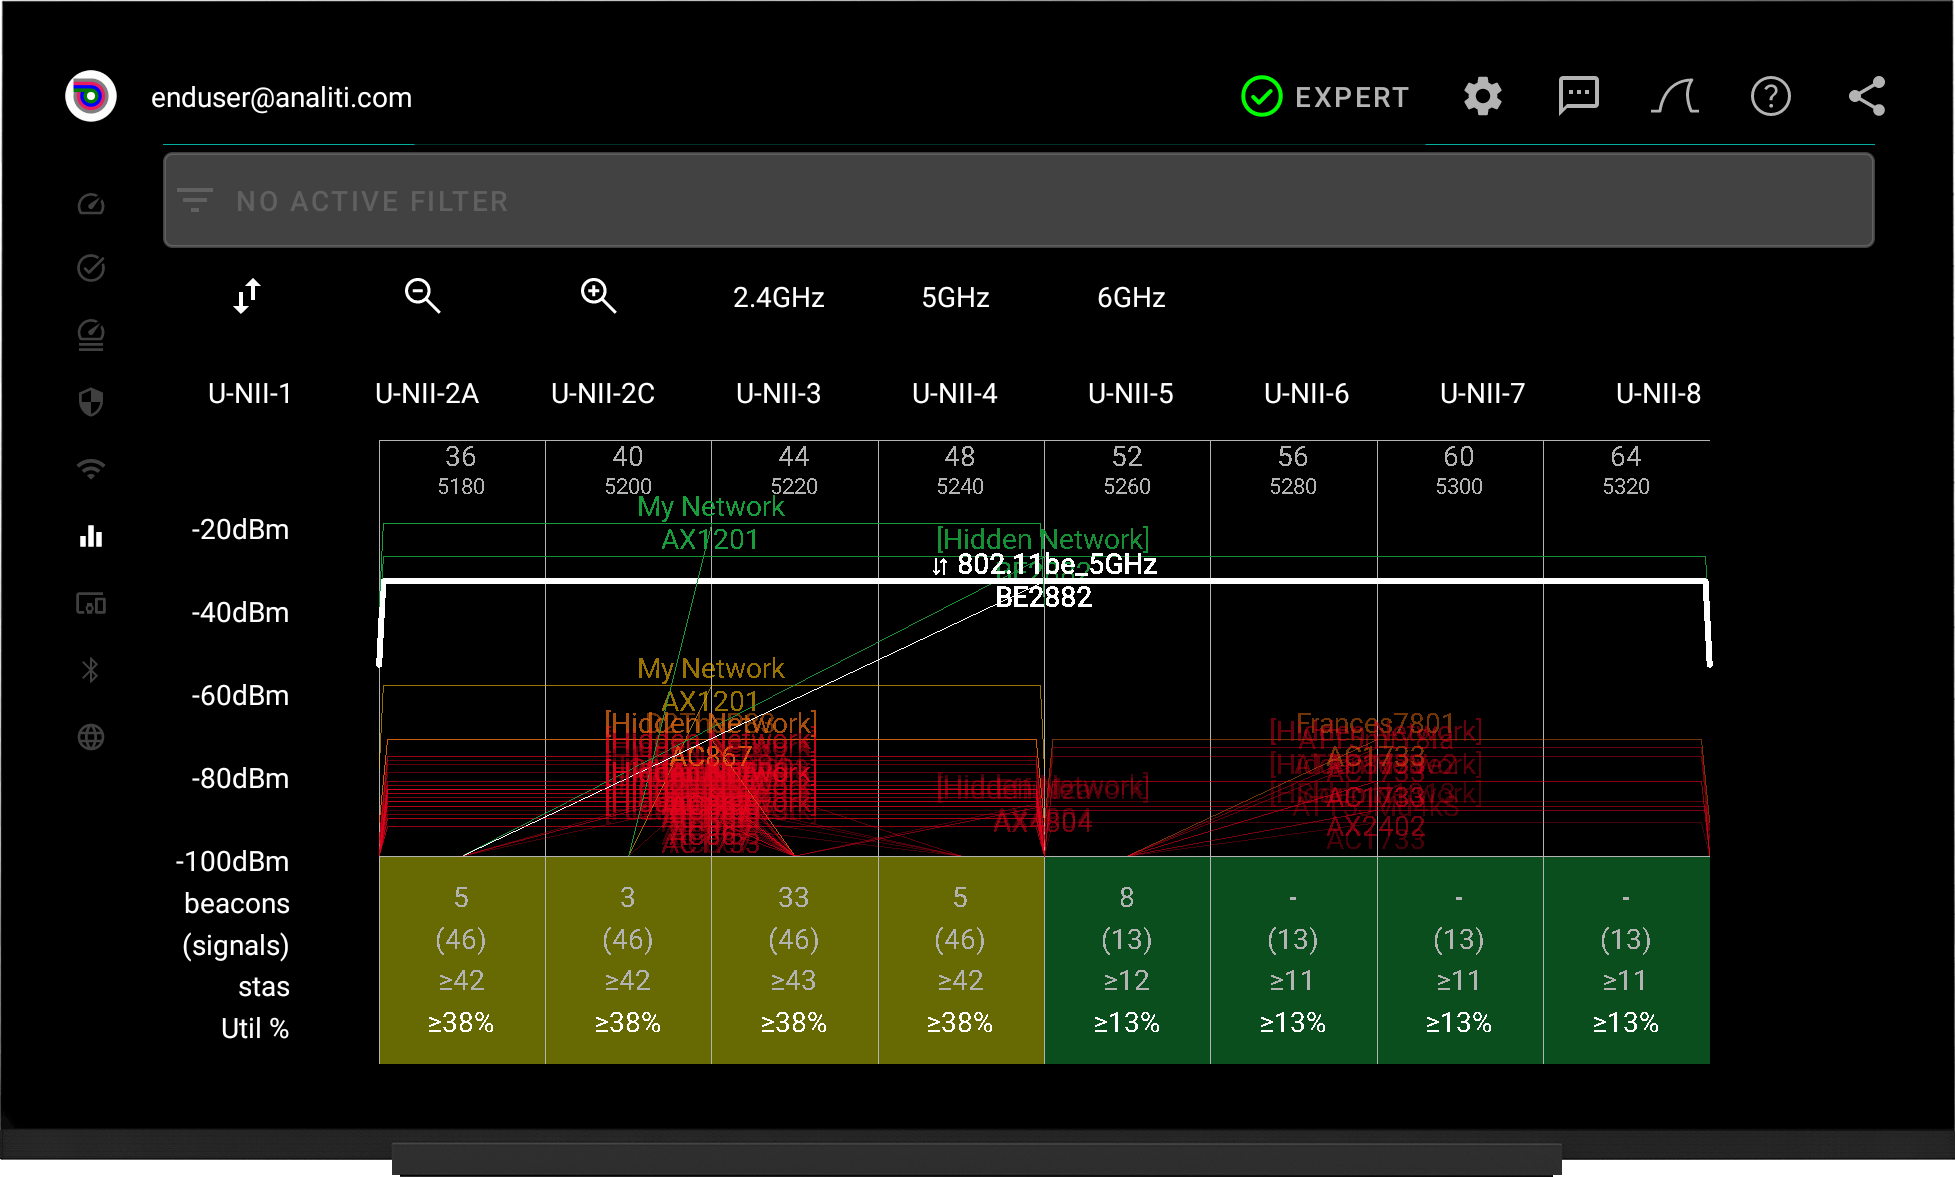Select the Frances7801 network label
The image size is (1955, 1177).
coord(1375,723)
